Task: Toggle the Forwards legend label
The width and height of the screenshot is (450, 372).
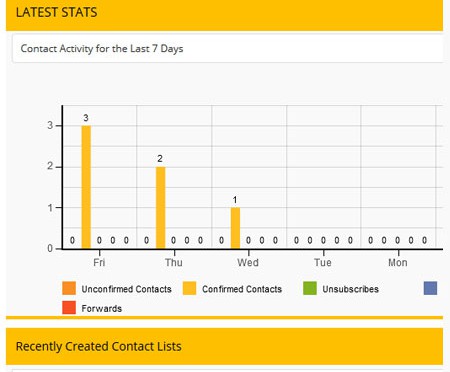Action: [102, 308]
